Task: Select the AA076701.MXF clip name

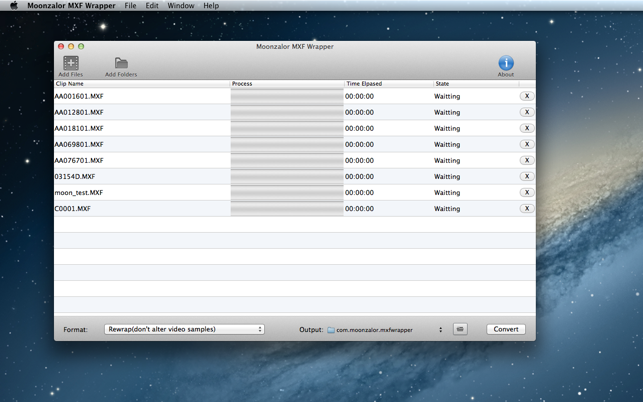Action: [79, 160]
